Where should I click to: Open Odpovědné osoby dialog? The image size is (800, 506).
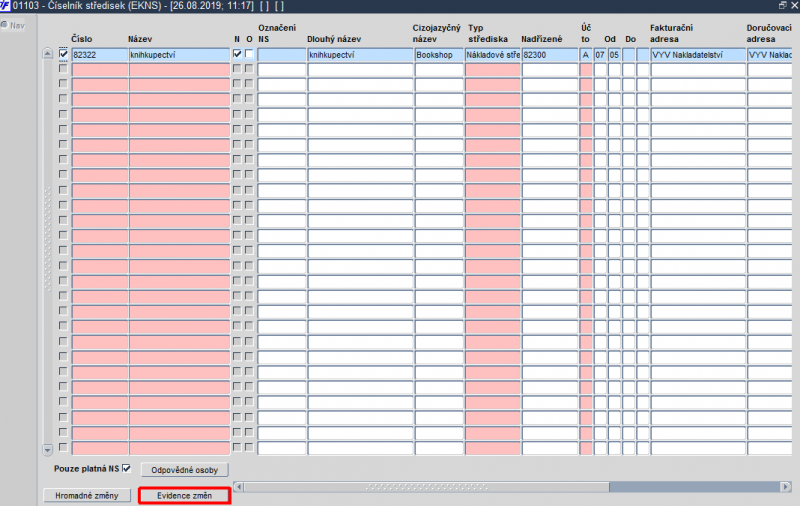[184, 470]
